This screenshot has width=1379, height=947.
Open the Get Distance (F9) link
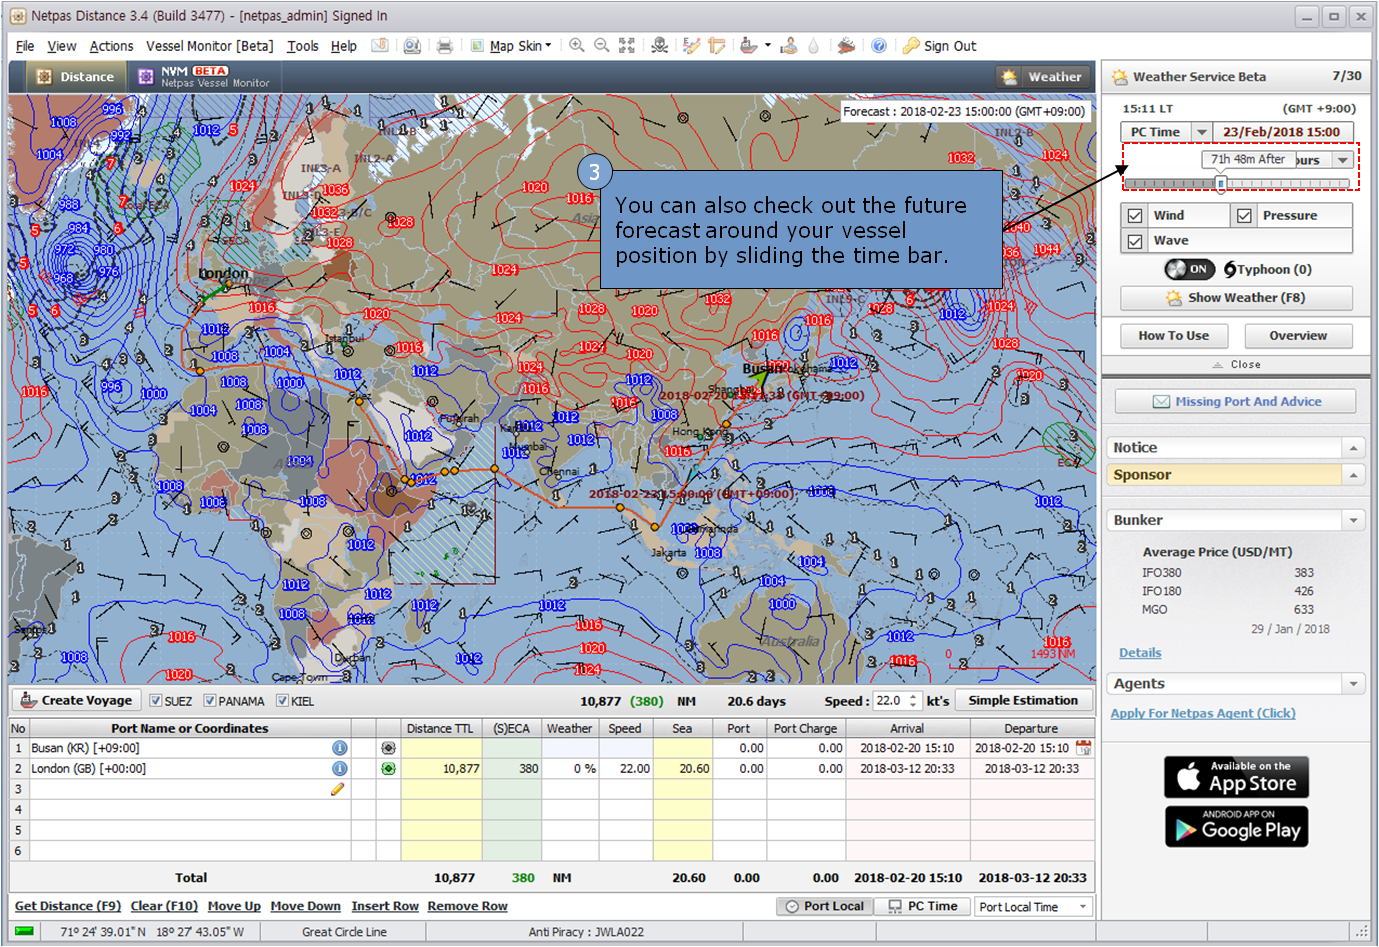(x=67, y=906)
